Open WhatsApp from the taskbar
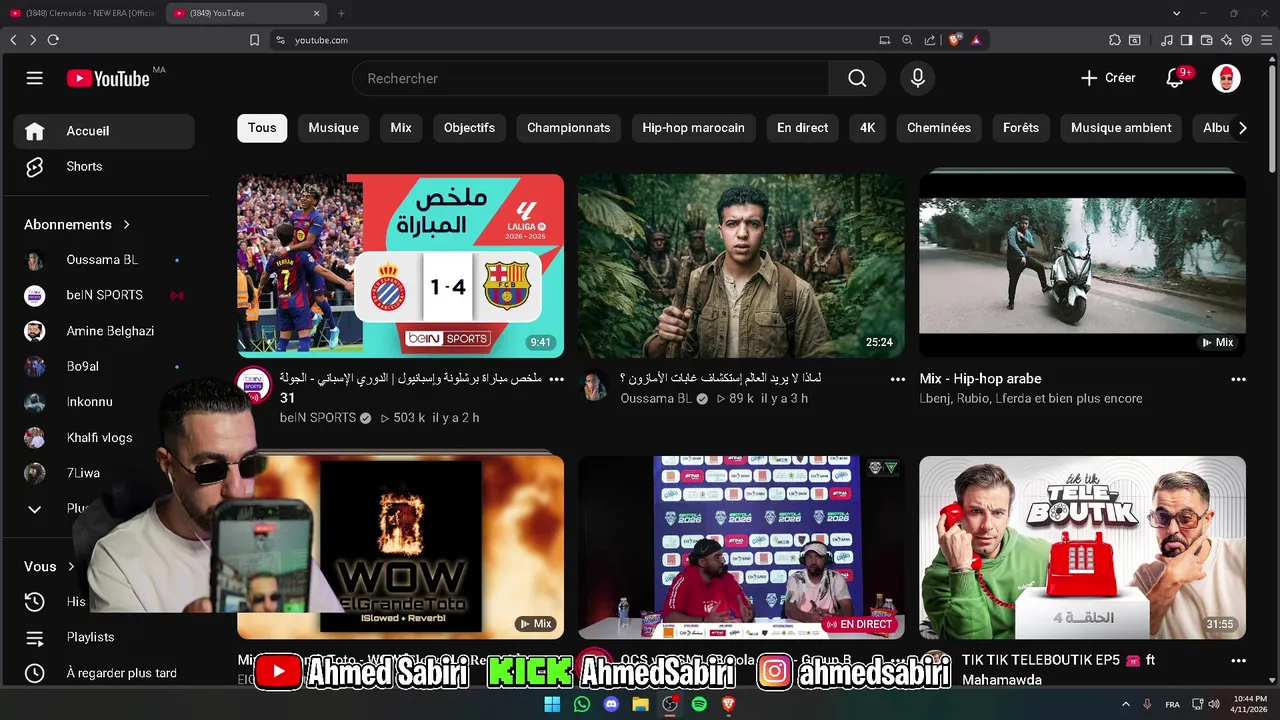The image size is (1280, 720). coord(582,704)
